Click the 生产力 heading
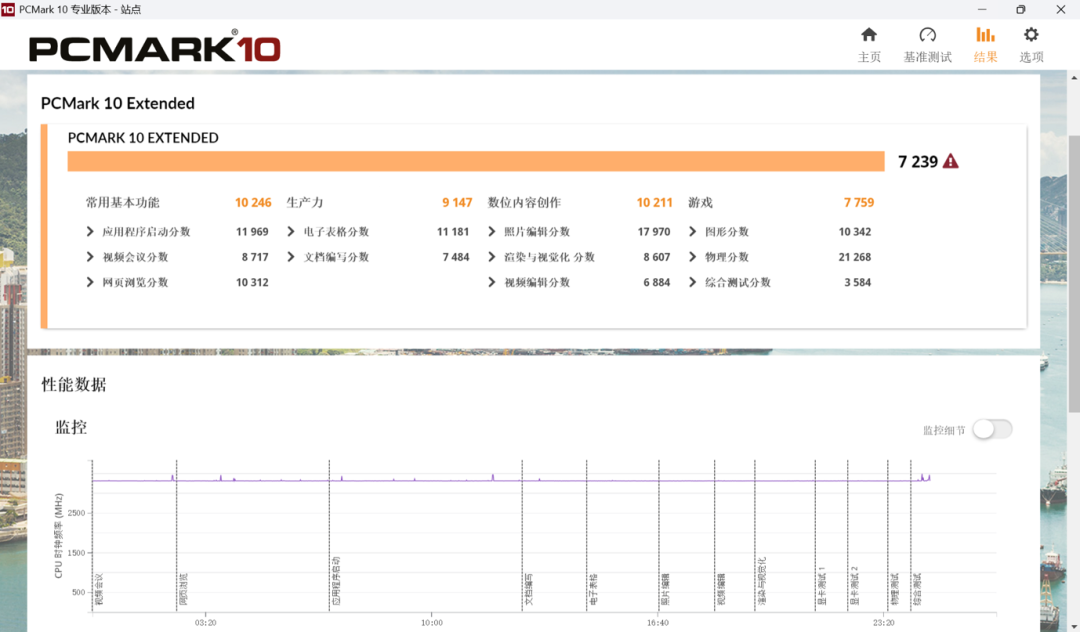The image size is (1080, 632). (304, 202)
